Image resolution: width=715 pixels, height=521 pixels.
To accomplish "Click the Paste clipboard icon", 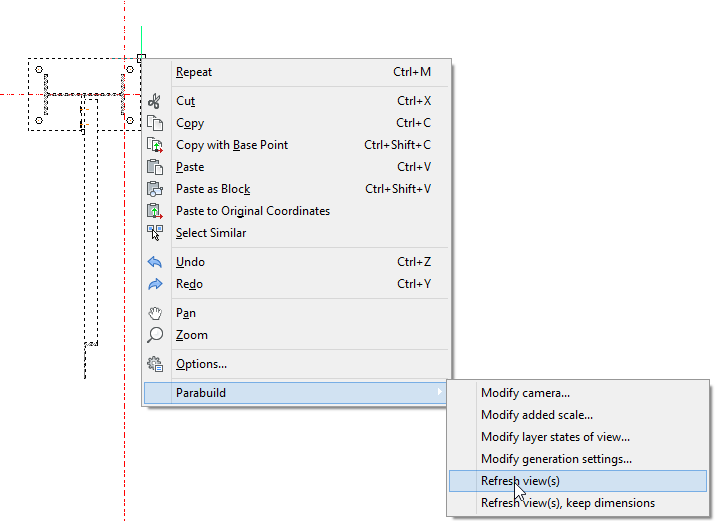I will [155, 167].
